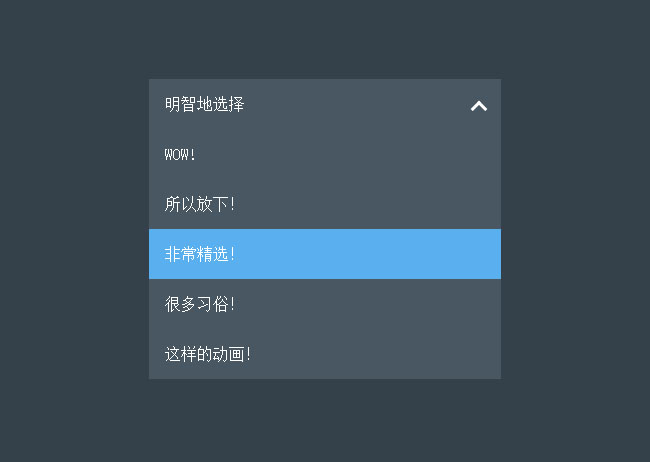Collapse the 明智地选择 dropdown list
The width and height of the screenshot is (650, 462).
tap(479, 105)
